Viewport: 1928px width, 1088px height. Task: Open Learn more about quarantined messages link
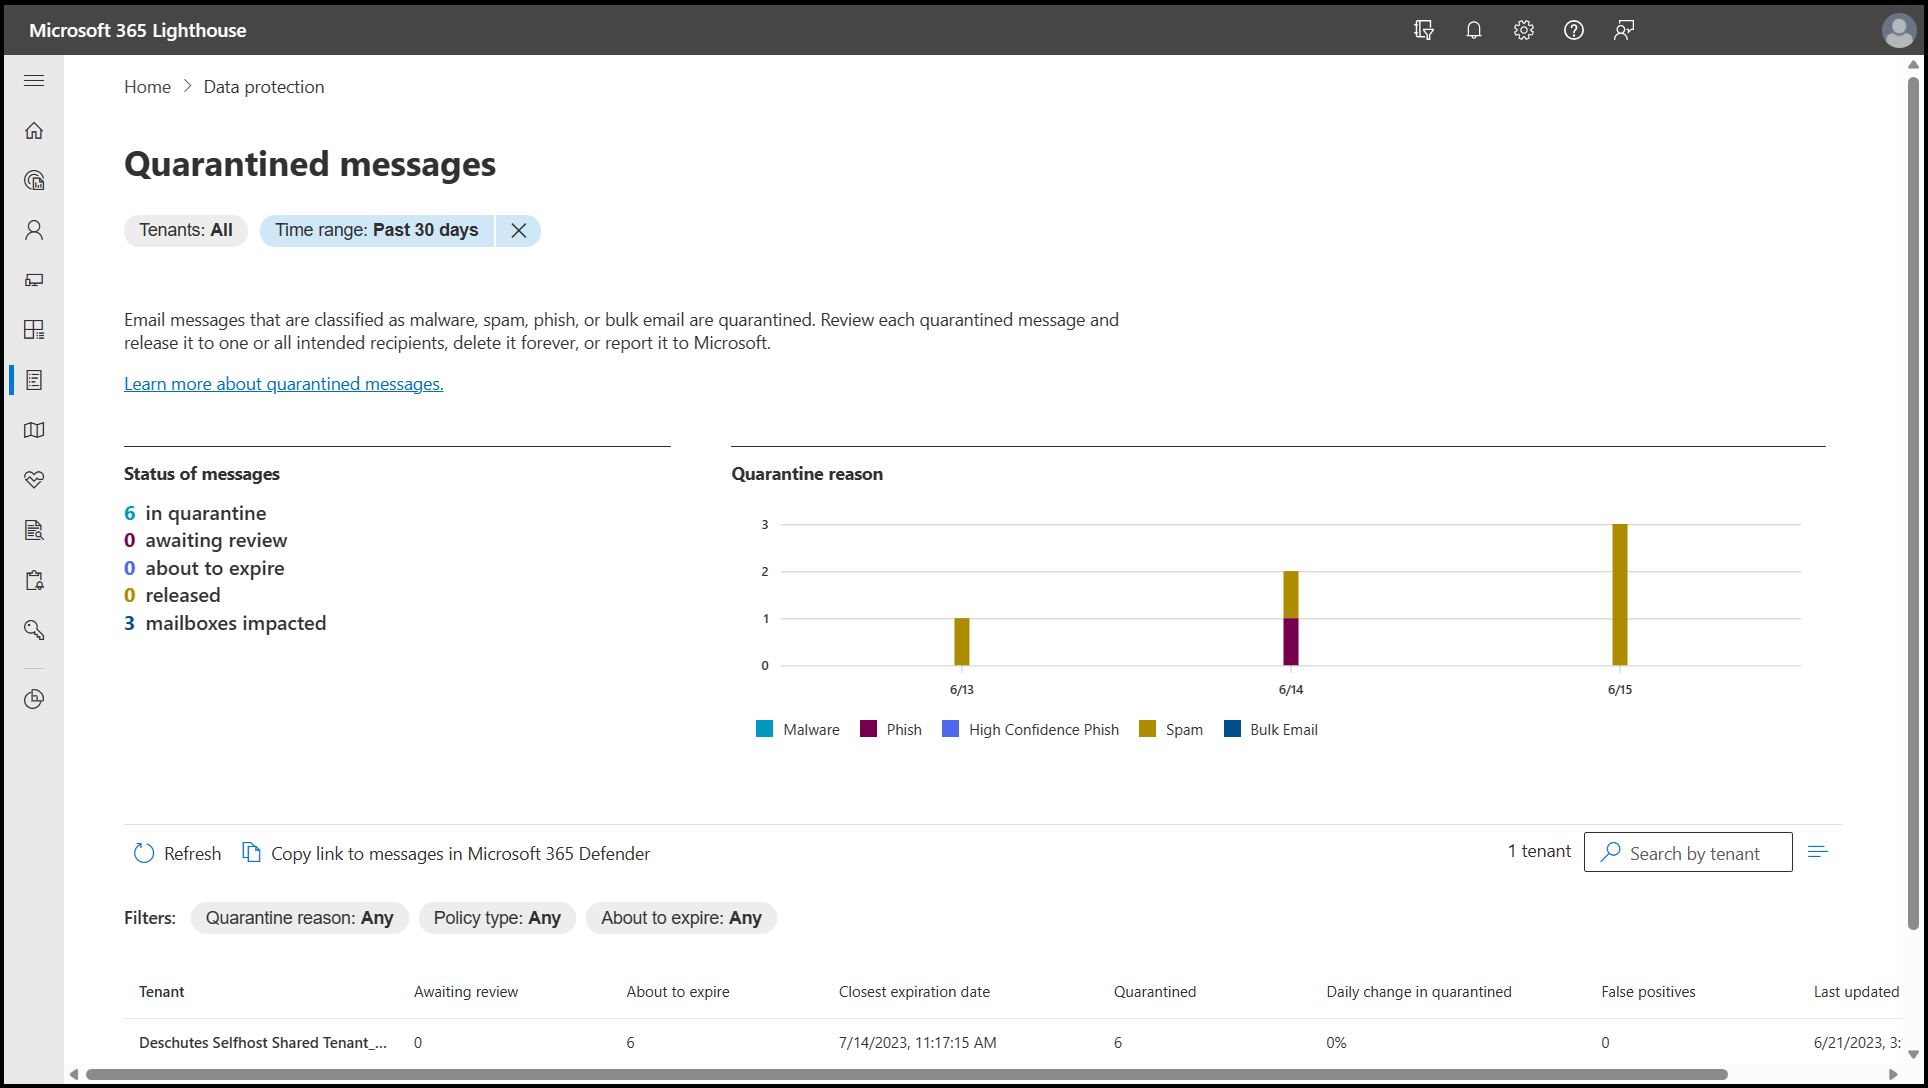click(x=284, y=384)
